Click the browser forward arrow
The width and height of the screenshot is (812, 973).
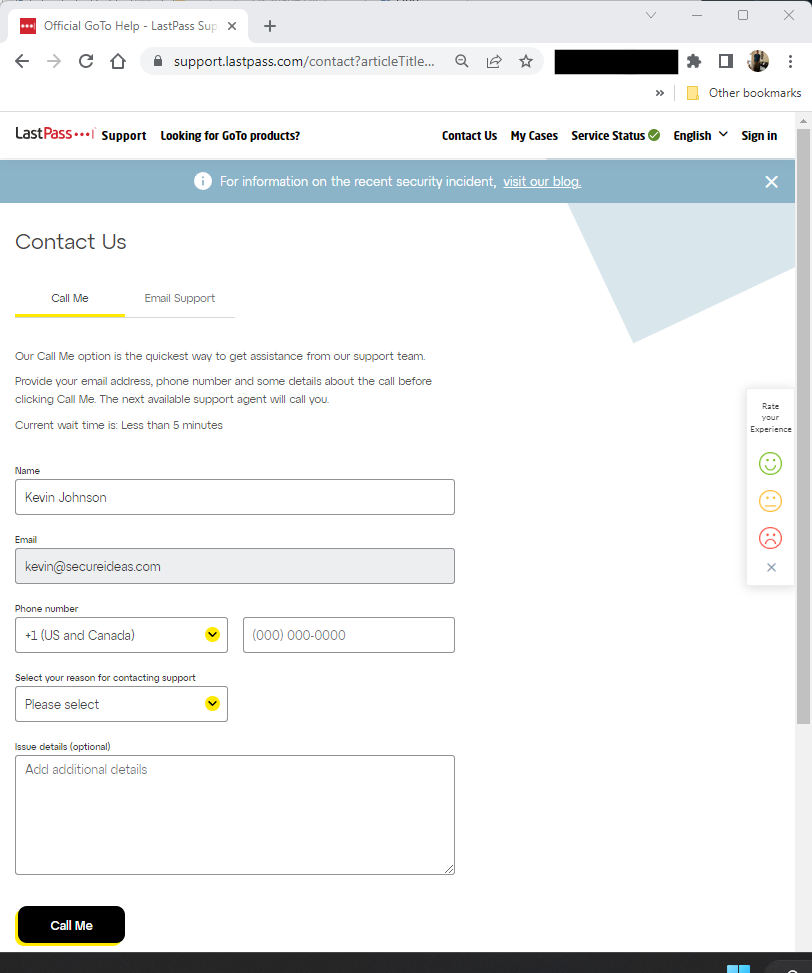coord(54,61)
